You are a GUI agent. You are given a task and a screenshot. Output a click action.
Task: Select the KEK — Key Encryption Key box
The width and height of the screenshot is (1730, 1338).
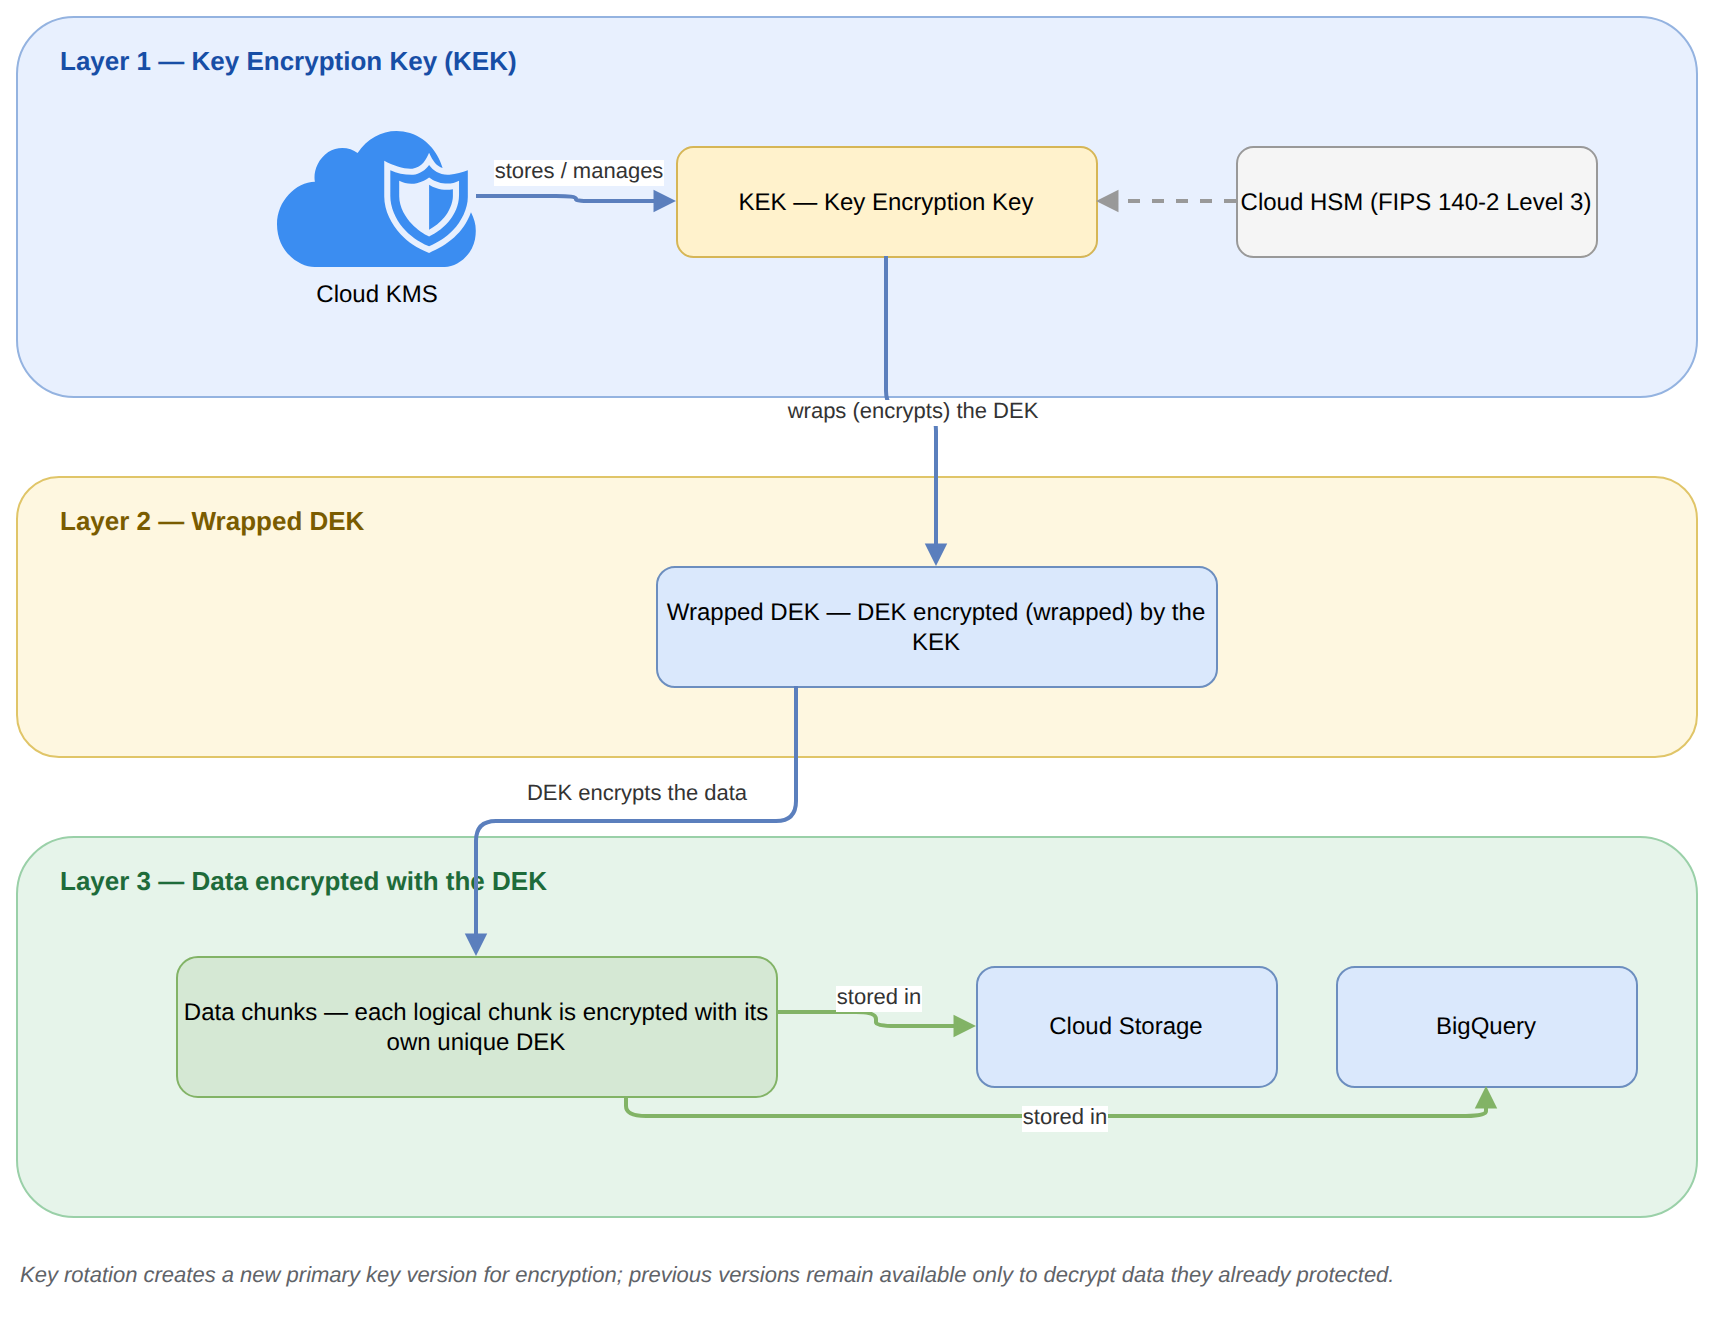point(887,202)
